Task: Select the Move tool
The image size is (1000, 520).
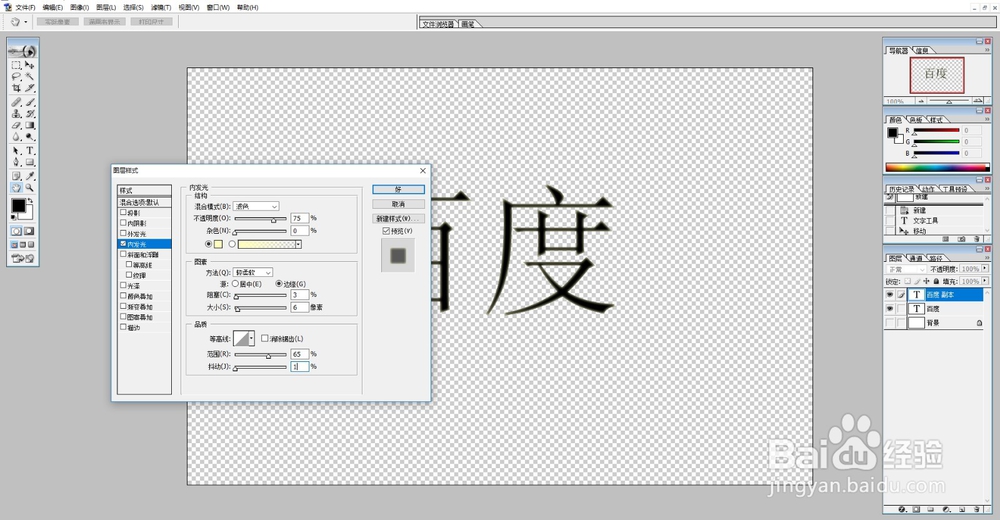Action: tap(29, 65)
